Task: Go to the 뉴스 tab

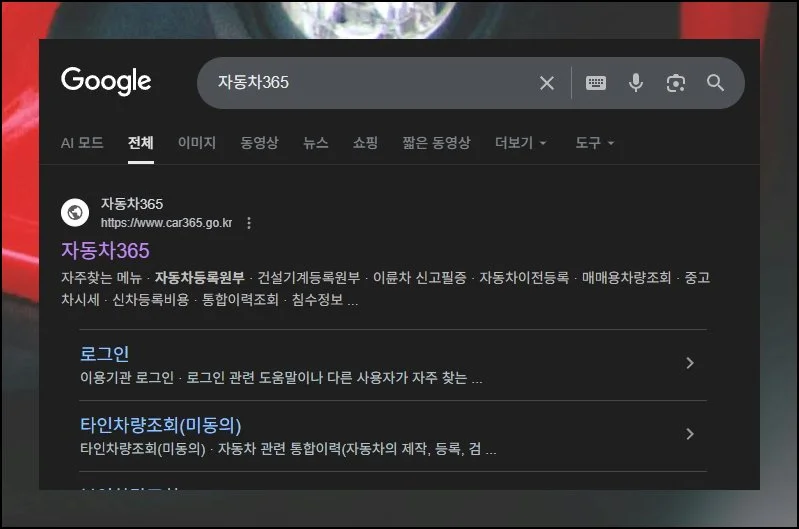Action: pos(316,143)
